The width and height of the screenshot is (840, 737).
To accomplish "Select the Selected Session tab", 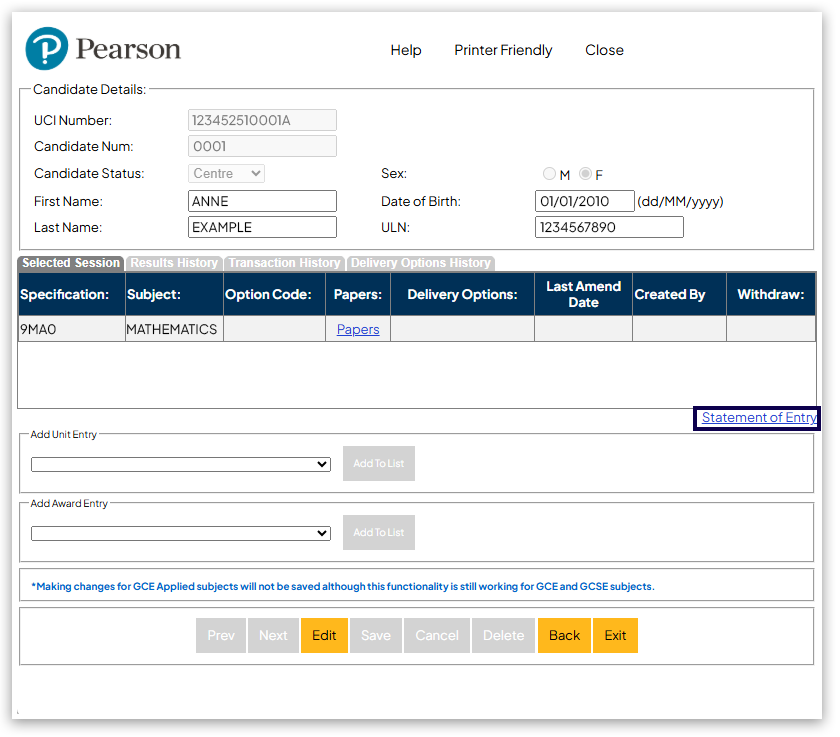I will [70, 263].
